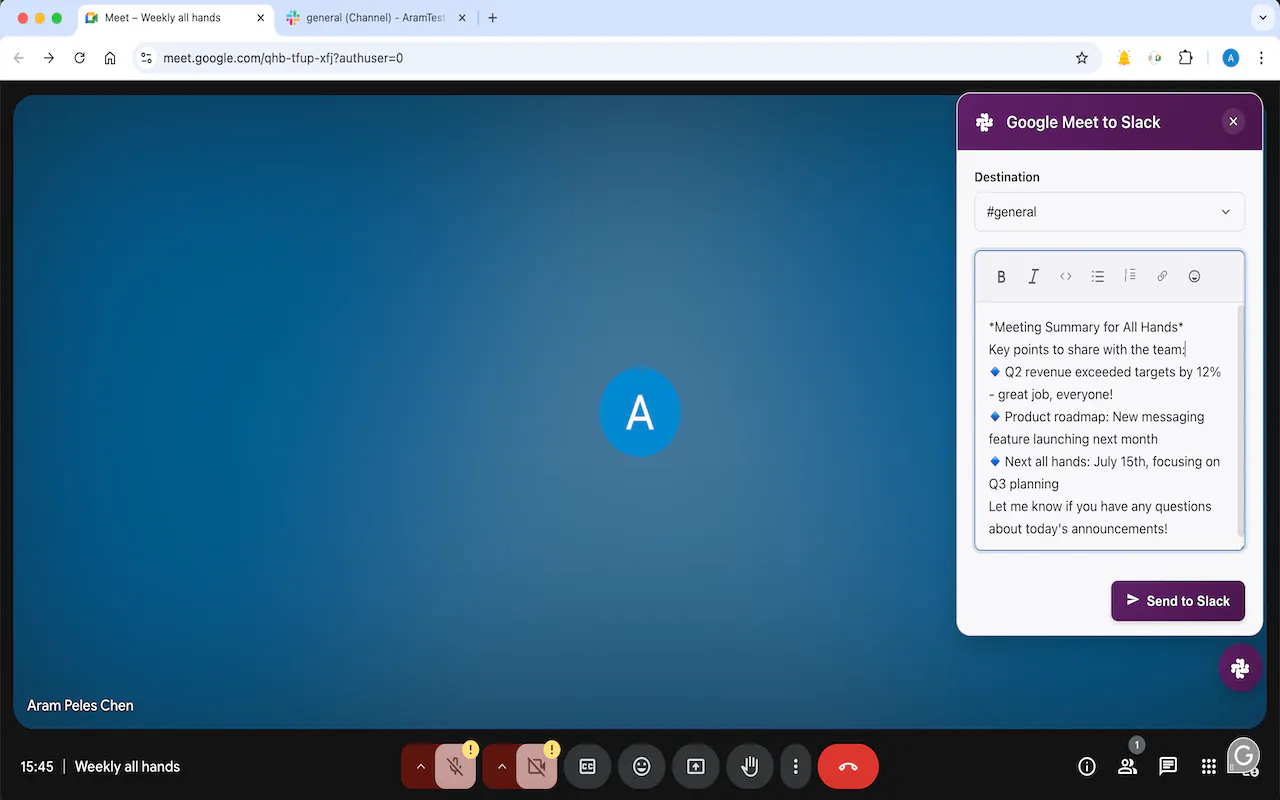Click the Slack logo in panel header

tap(984, 122)
